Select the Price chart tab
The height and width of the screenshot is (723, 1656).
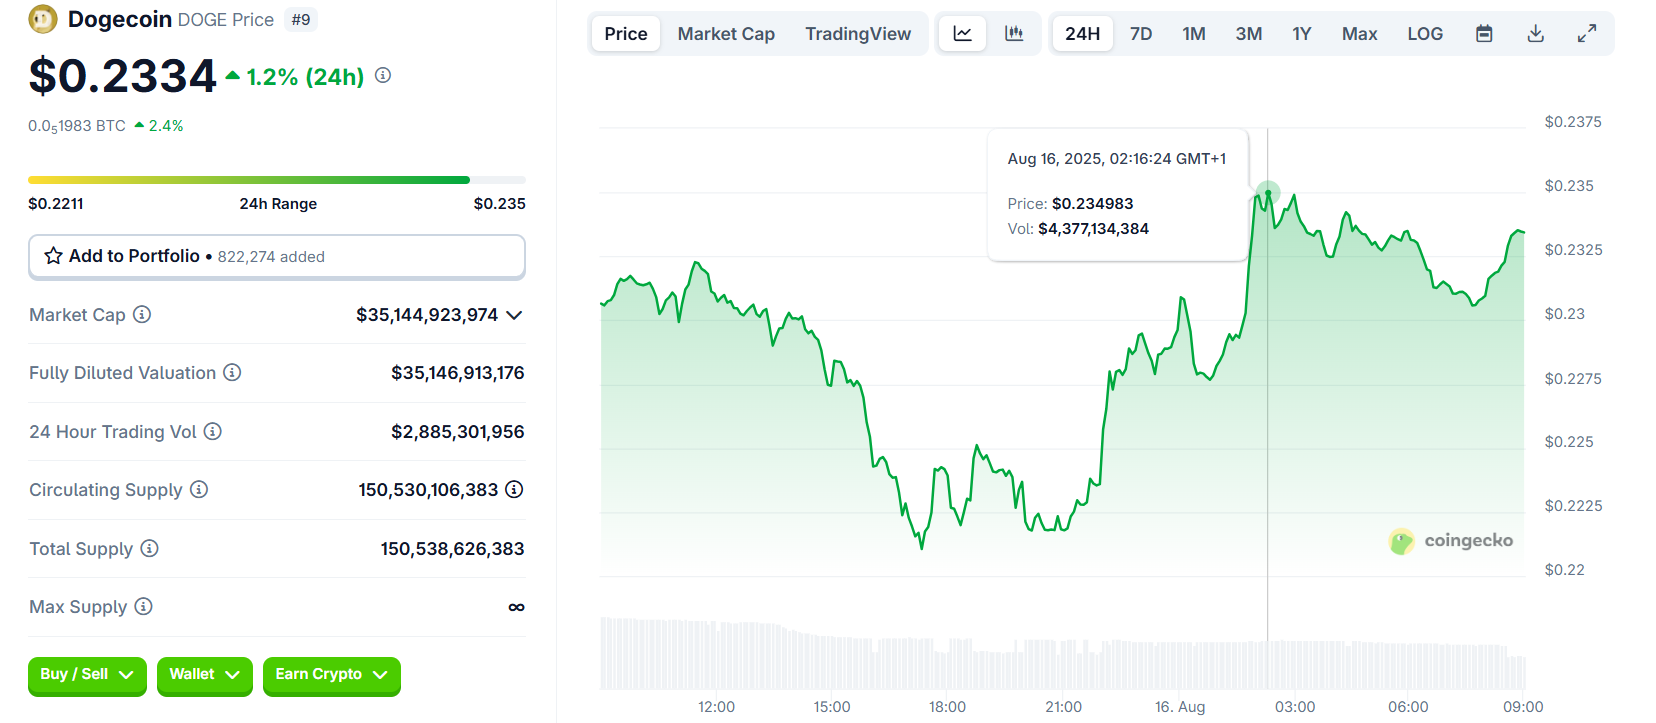(x=626, y=34)
